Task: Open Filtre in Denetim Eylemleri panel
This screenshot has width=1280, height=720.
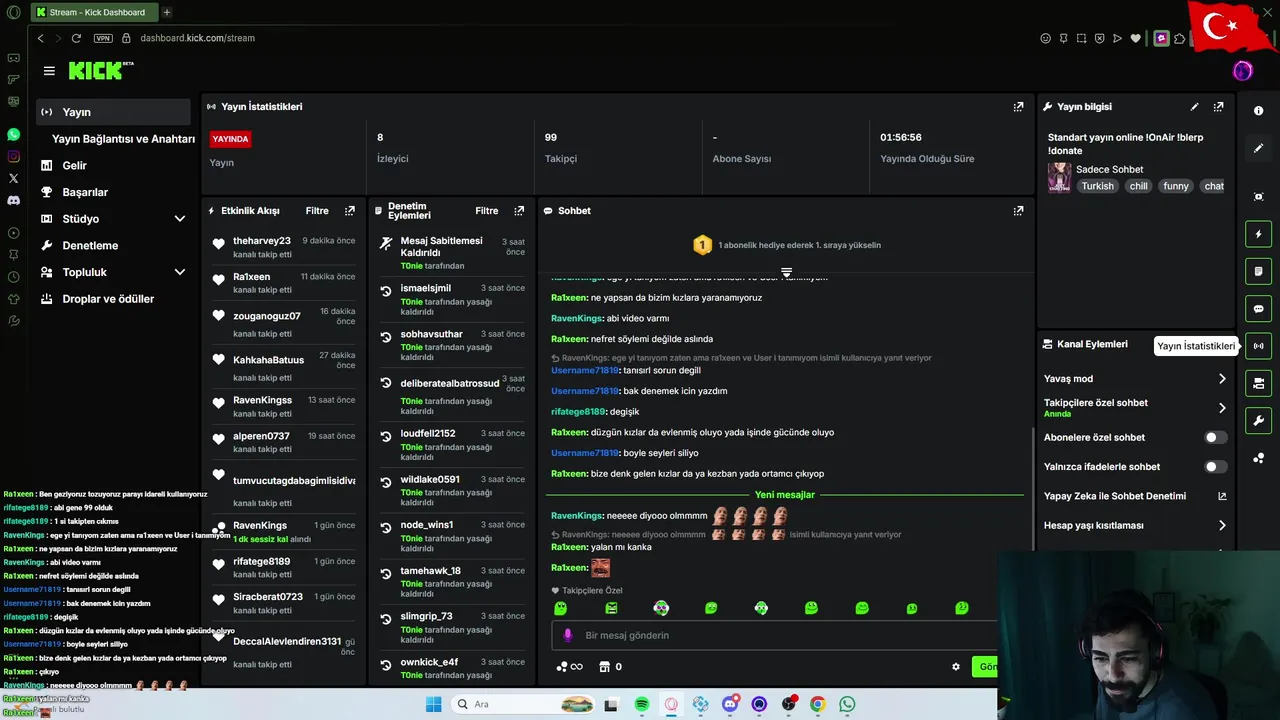Action: 487,211
